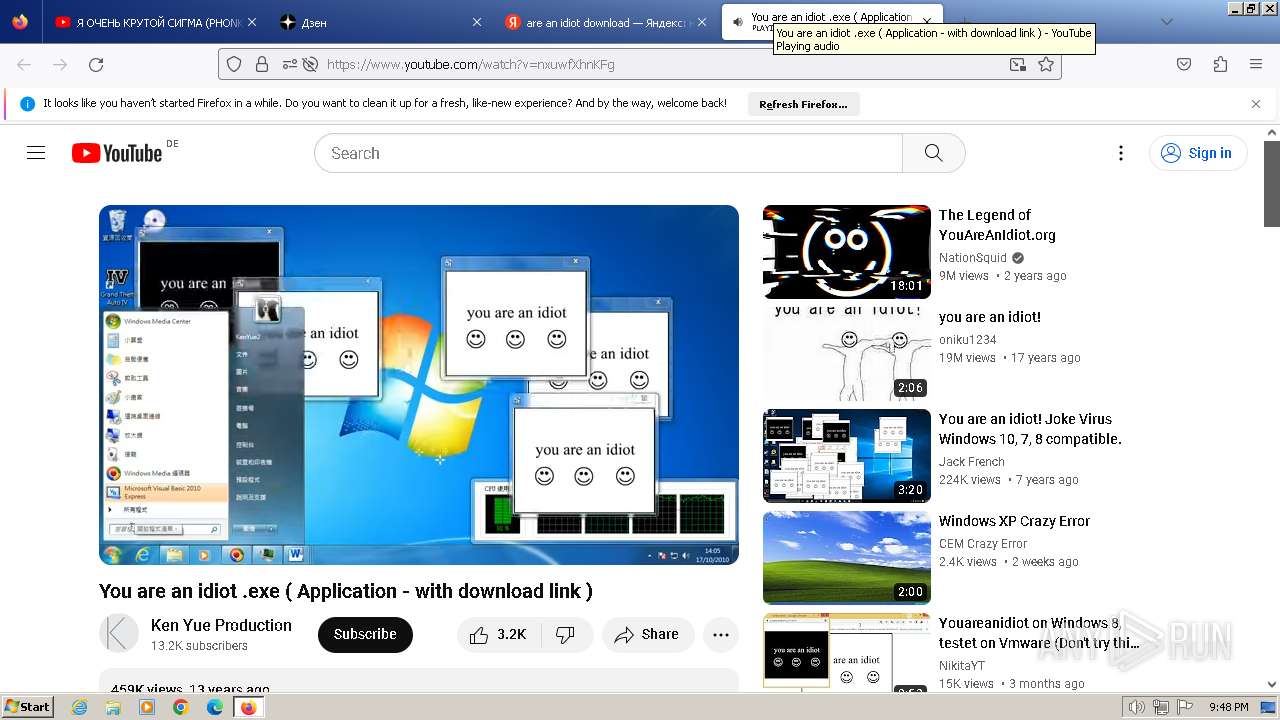Open 'The Legend of YouAreAnIdiot.org' title link
The width and height of the screenshot is (1280, 720).
click(x=997, y=225)
